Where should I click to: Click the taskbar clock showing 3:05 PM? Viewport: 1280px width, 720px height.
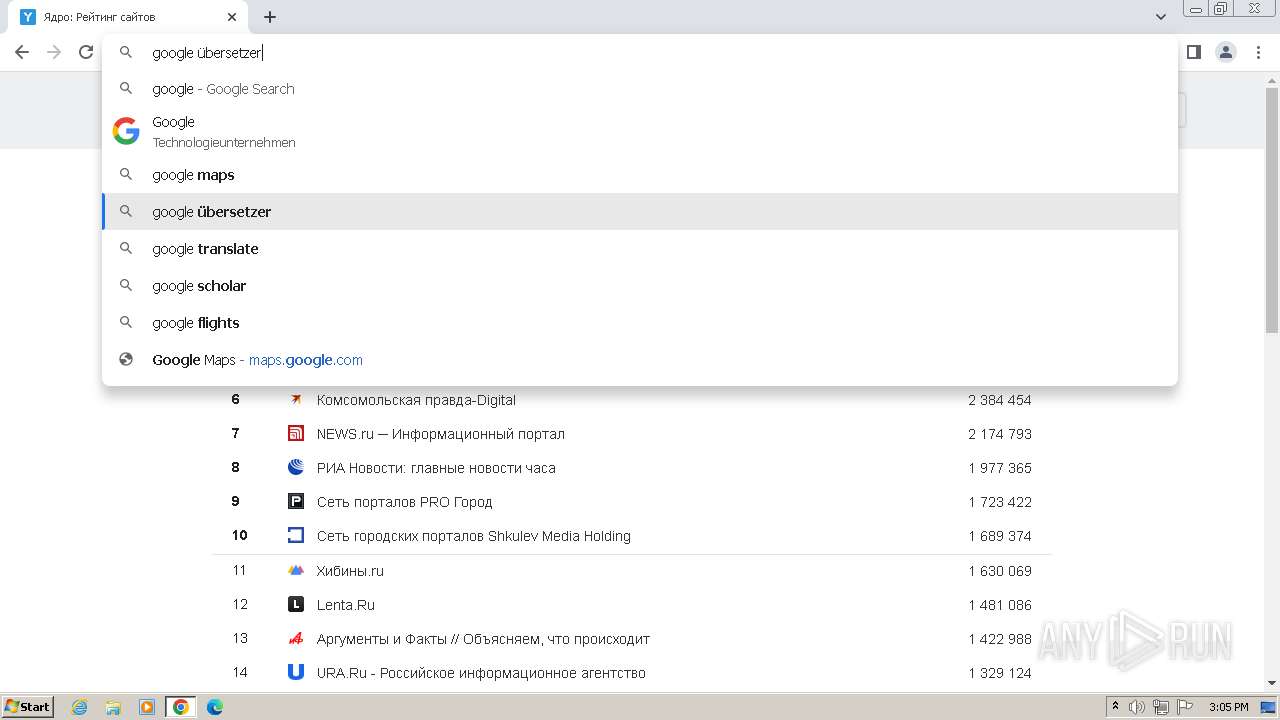pyautogui.click(x=1229, y=707)
